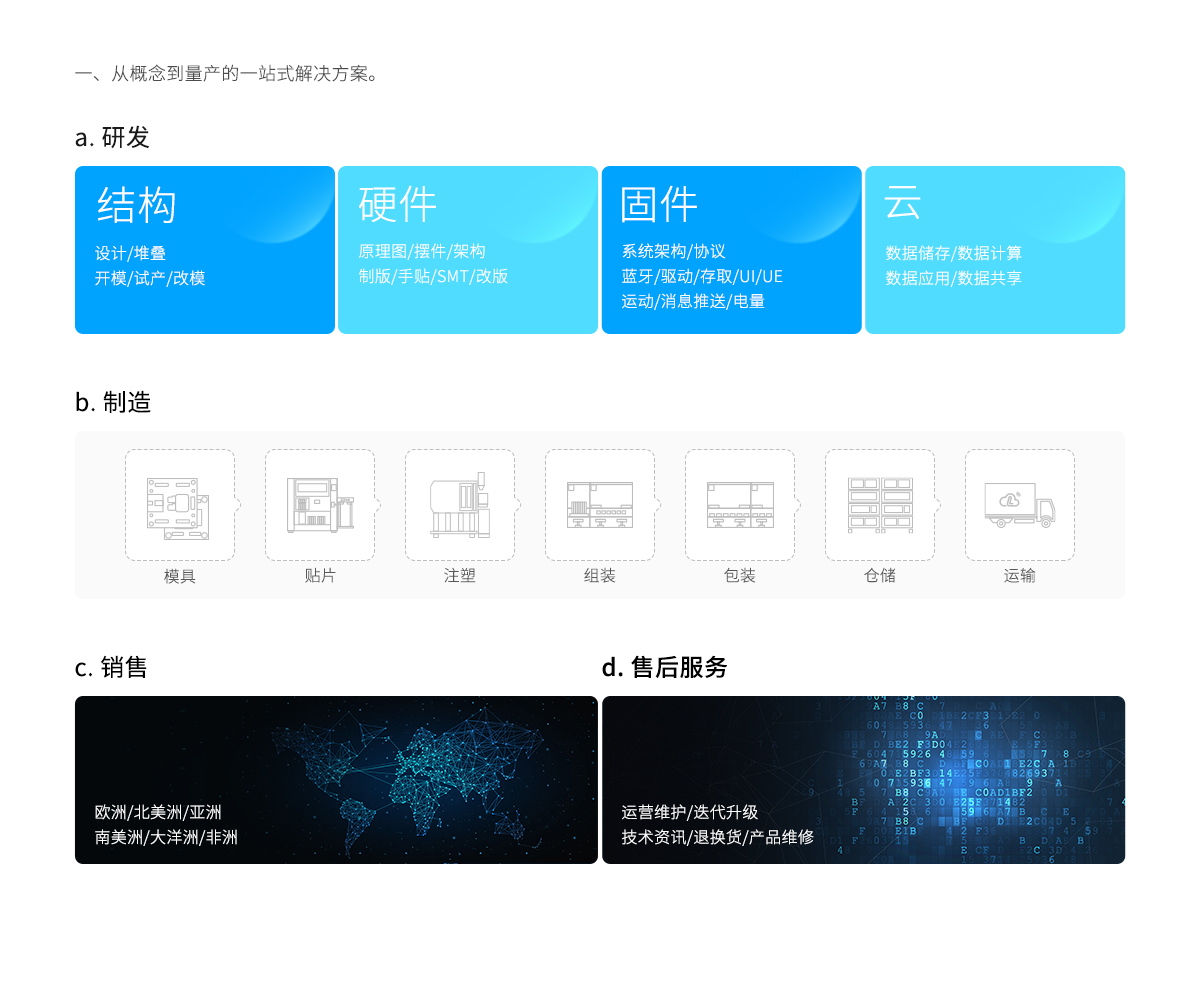The width and height of the screenshot is (1200, 1000).
Task: Click the b. 制造 section heading
Action: coord(113,402)
